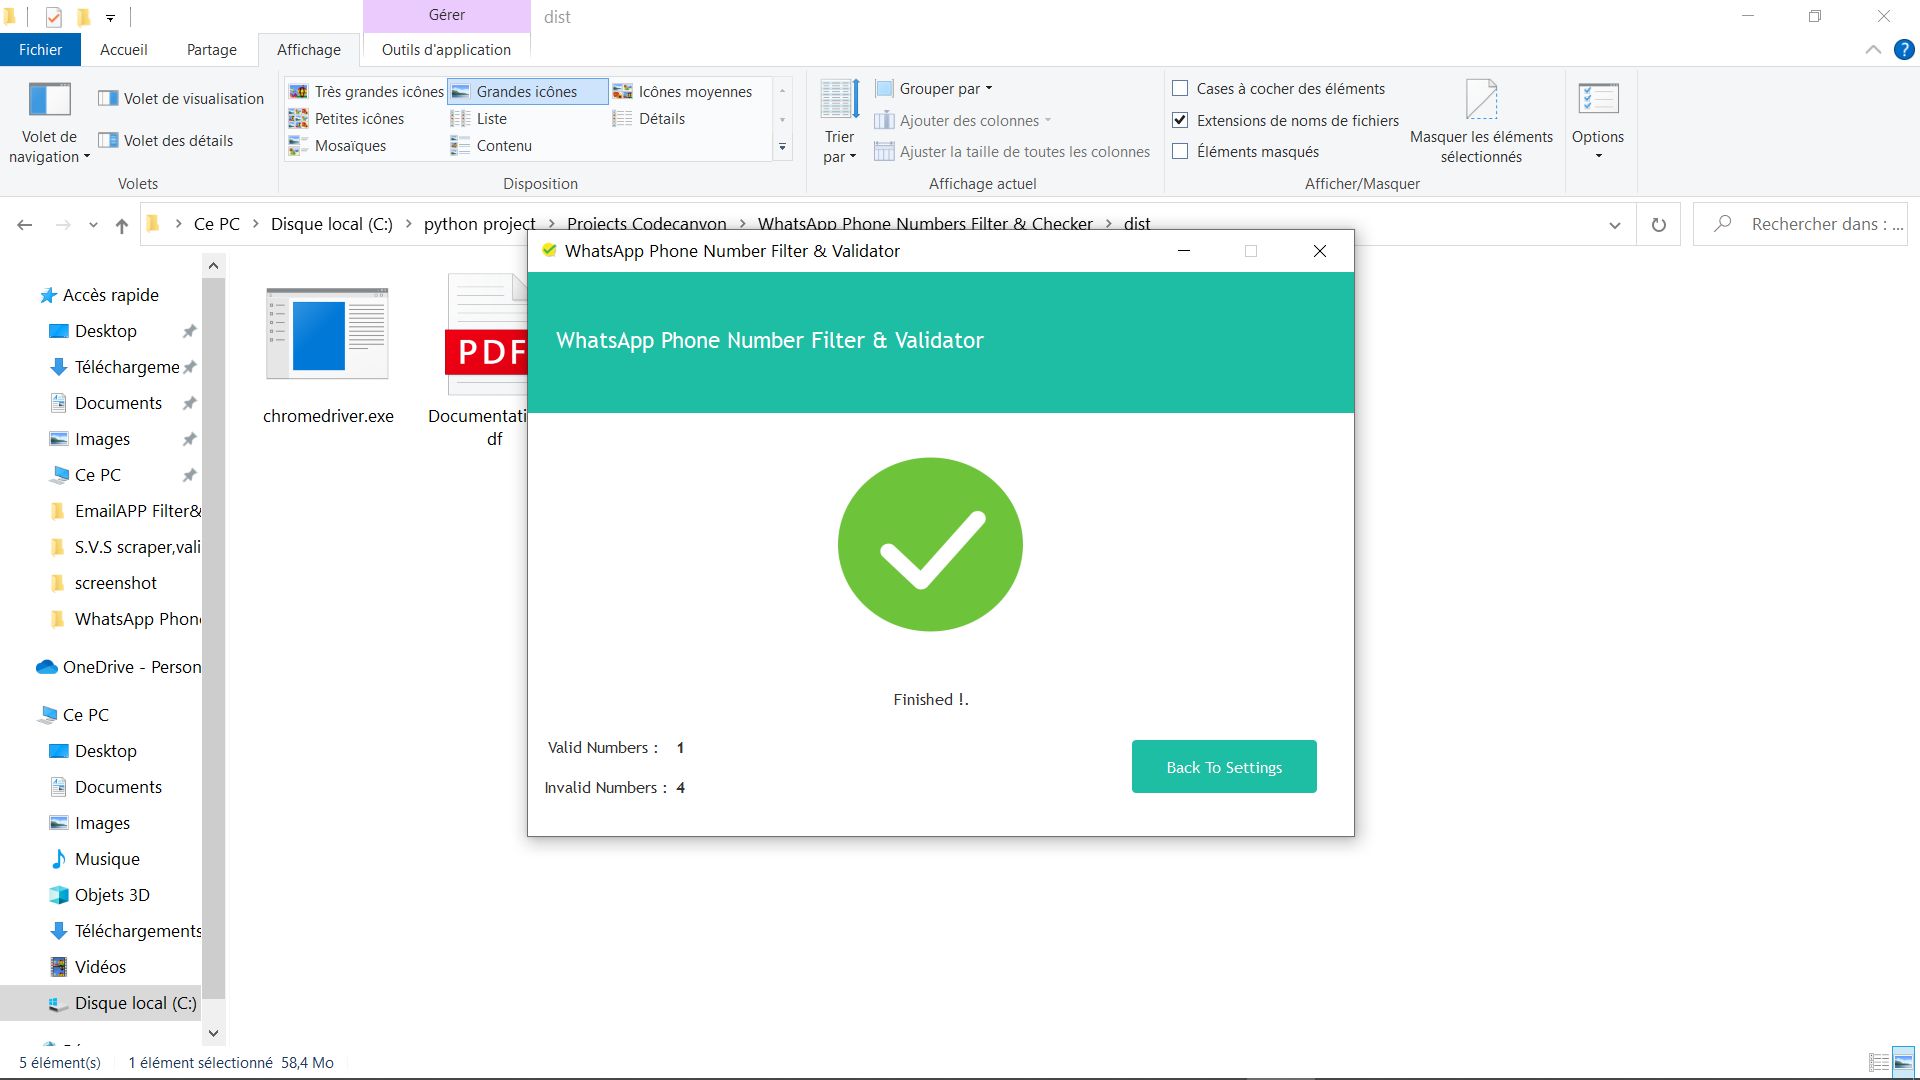Screen dimensions: 1920x1080
Task: Click Back To Settings button
Action: pyautogui.click(x=1224, y=767)
